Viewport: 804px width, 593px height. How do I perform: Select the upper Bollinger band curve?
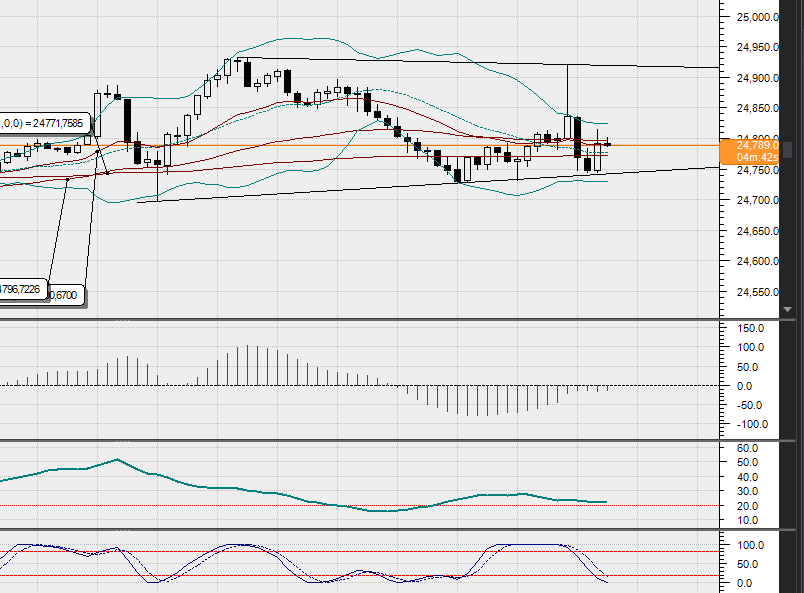coord(300,40)
